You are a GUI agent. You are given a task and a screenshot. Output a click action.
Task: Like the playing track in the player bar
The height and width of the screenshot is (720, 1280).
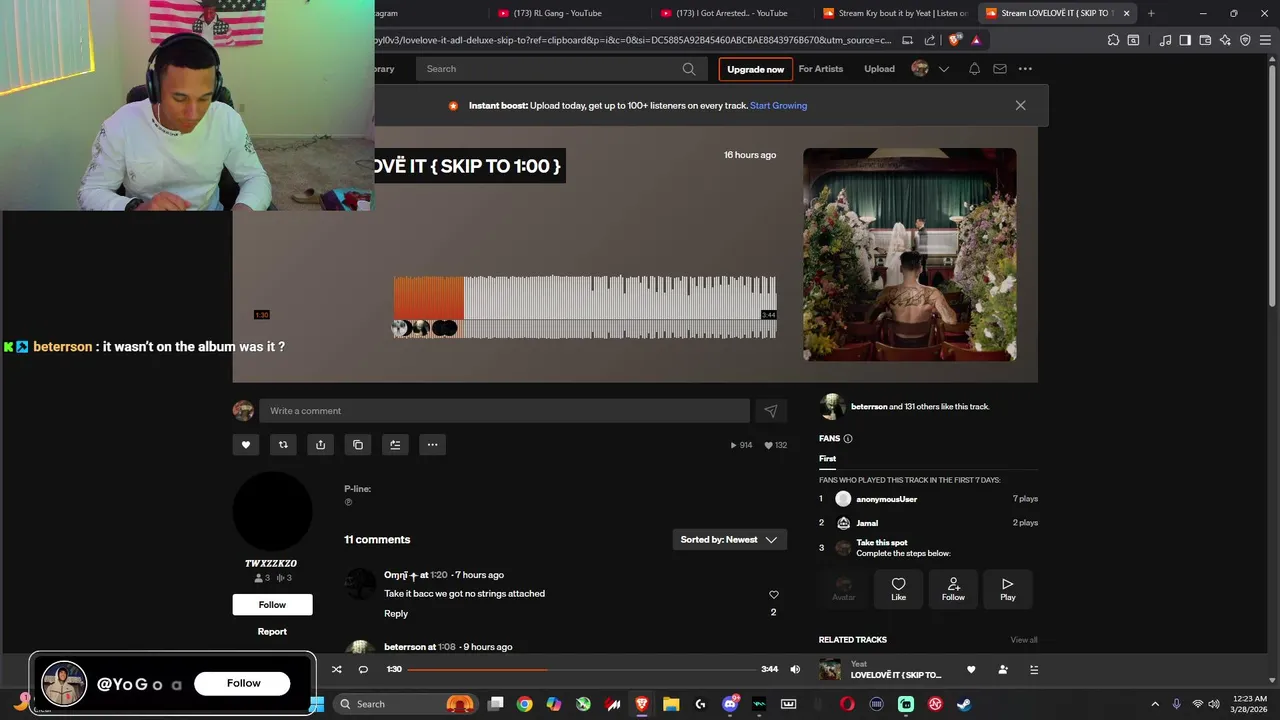pyautogui.click(x=970, y=670)
